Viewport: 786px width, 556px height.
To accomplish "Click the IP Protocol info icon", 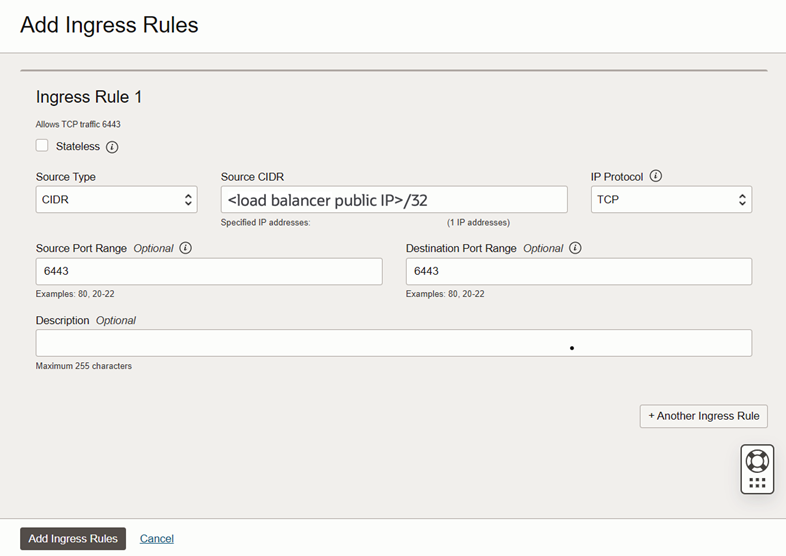I will pos(656,176).
